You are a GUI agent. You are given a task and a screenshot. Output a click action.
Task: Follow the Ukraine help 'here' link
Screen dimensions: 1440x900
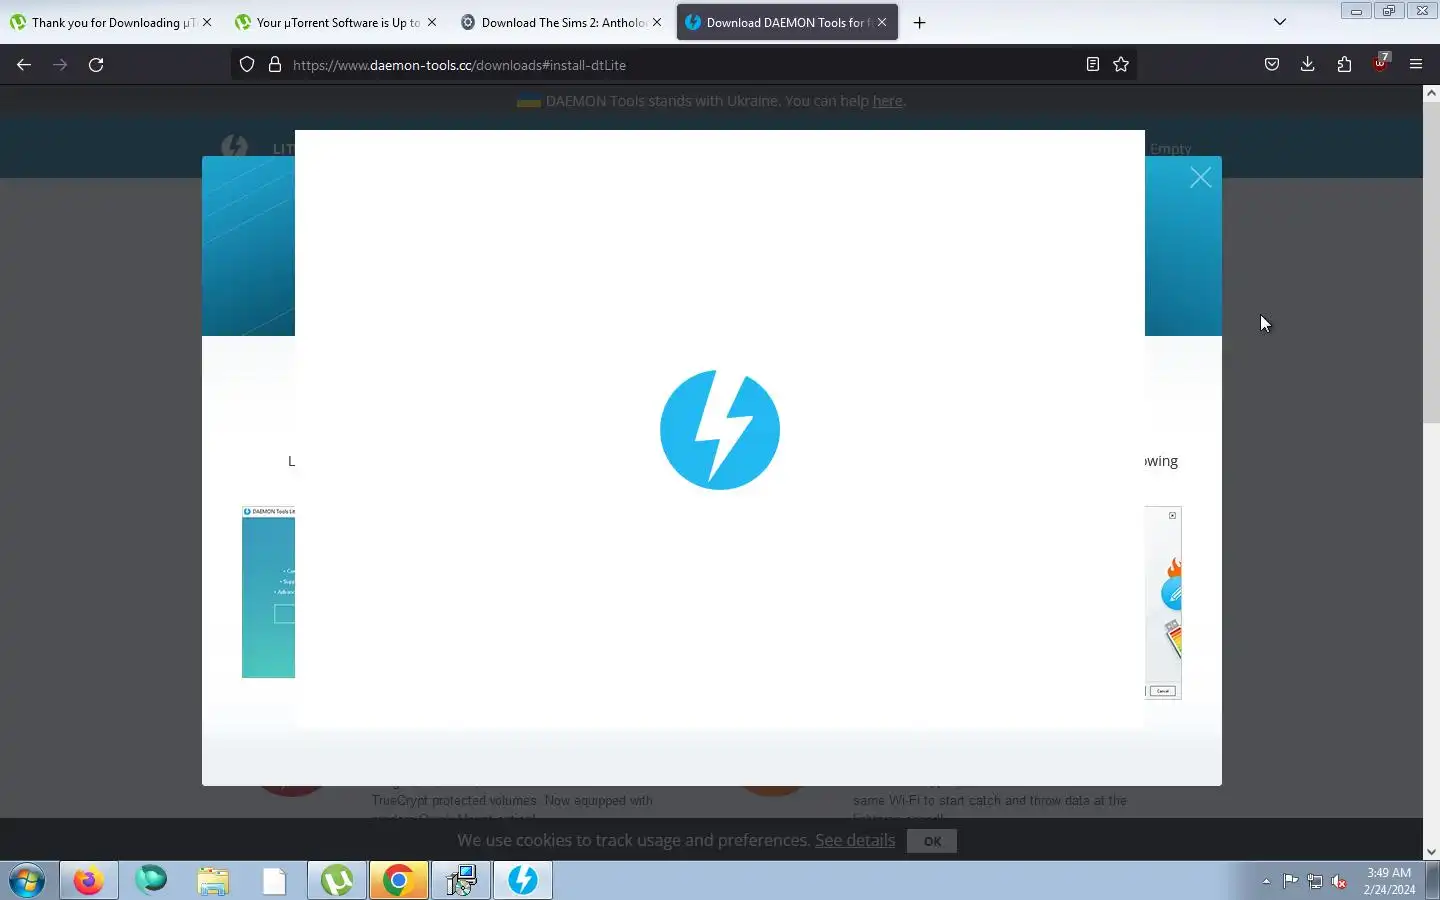[x=887, y=101]
